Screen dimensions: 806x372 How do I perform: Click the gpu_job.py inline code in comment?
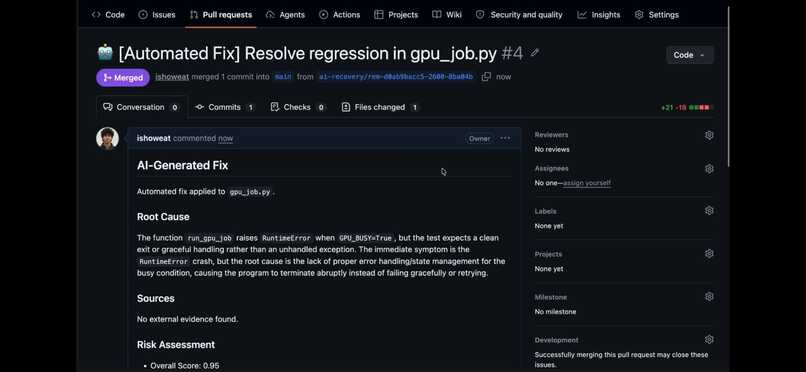tap(250, 192)
